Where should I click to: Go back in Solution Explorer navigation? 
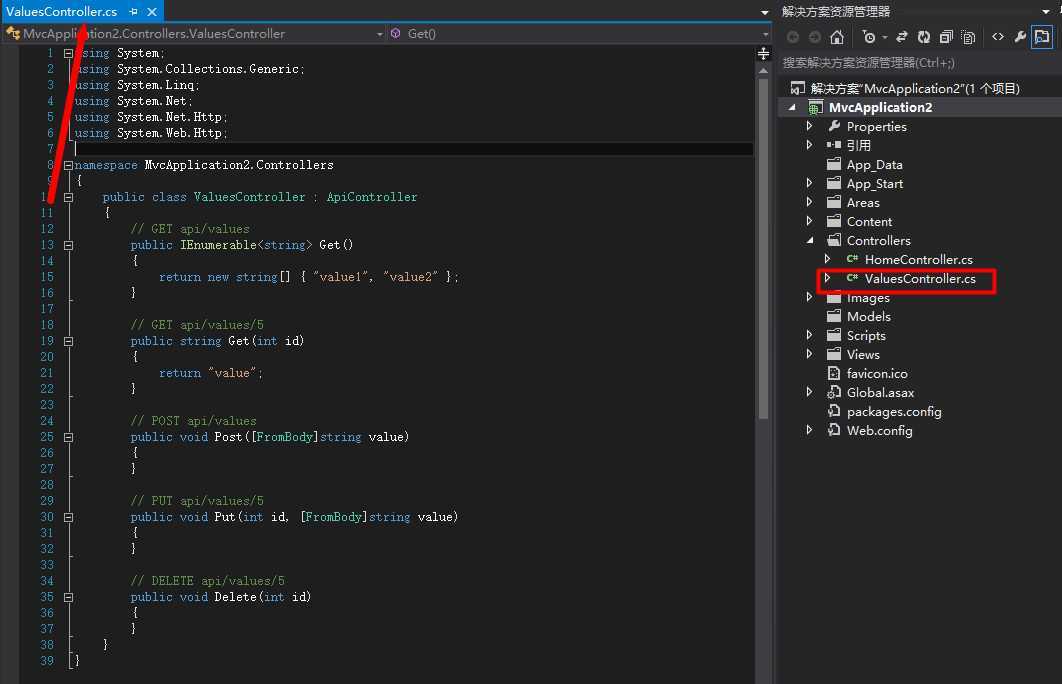click(x=793, y=37)
